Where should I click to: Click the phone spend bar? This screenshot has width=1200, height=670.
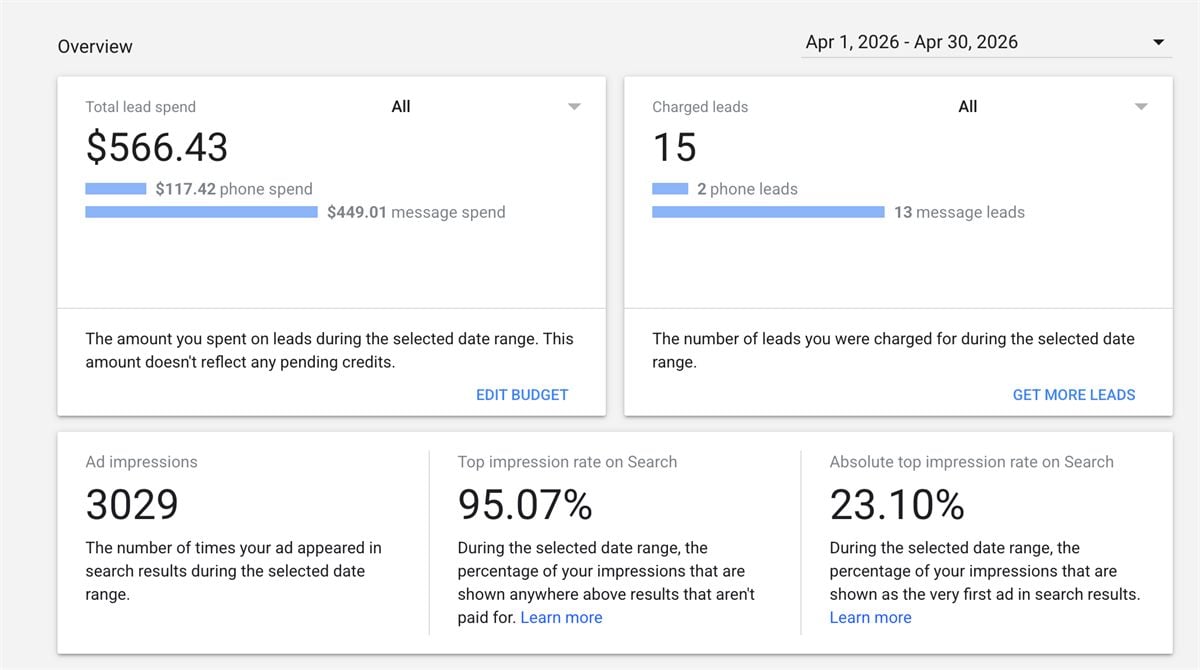[x=116, y=188]
